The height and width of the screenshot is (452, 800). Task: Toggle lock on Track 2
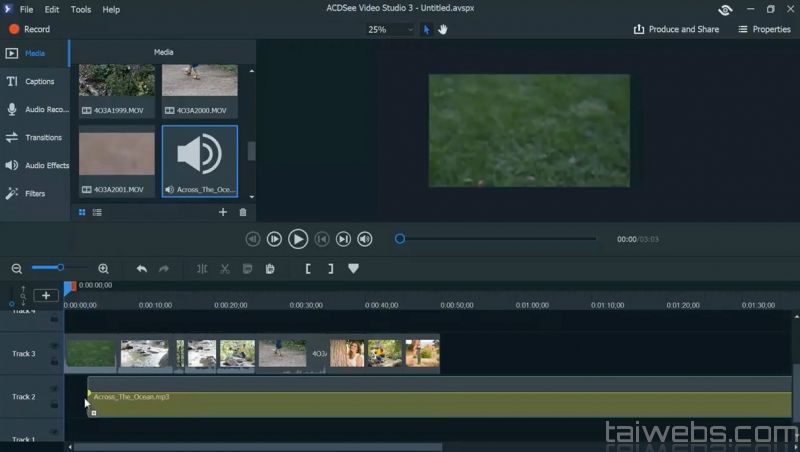(x=54, y=404)
